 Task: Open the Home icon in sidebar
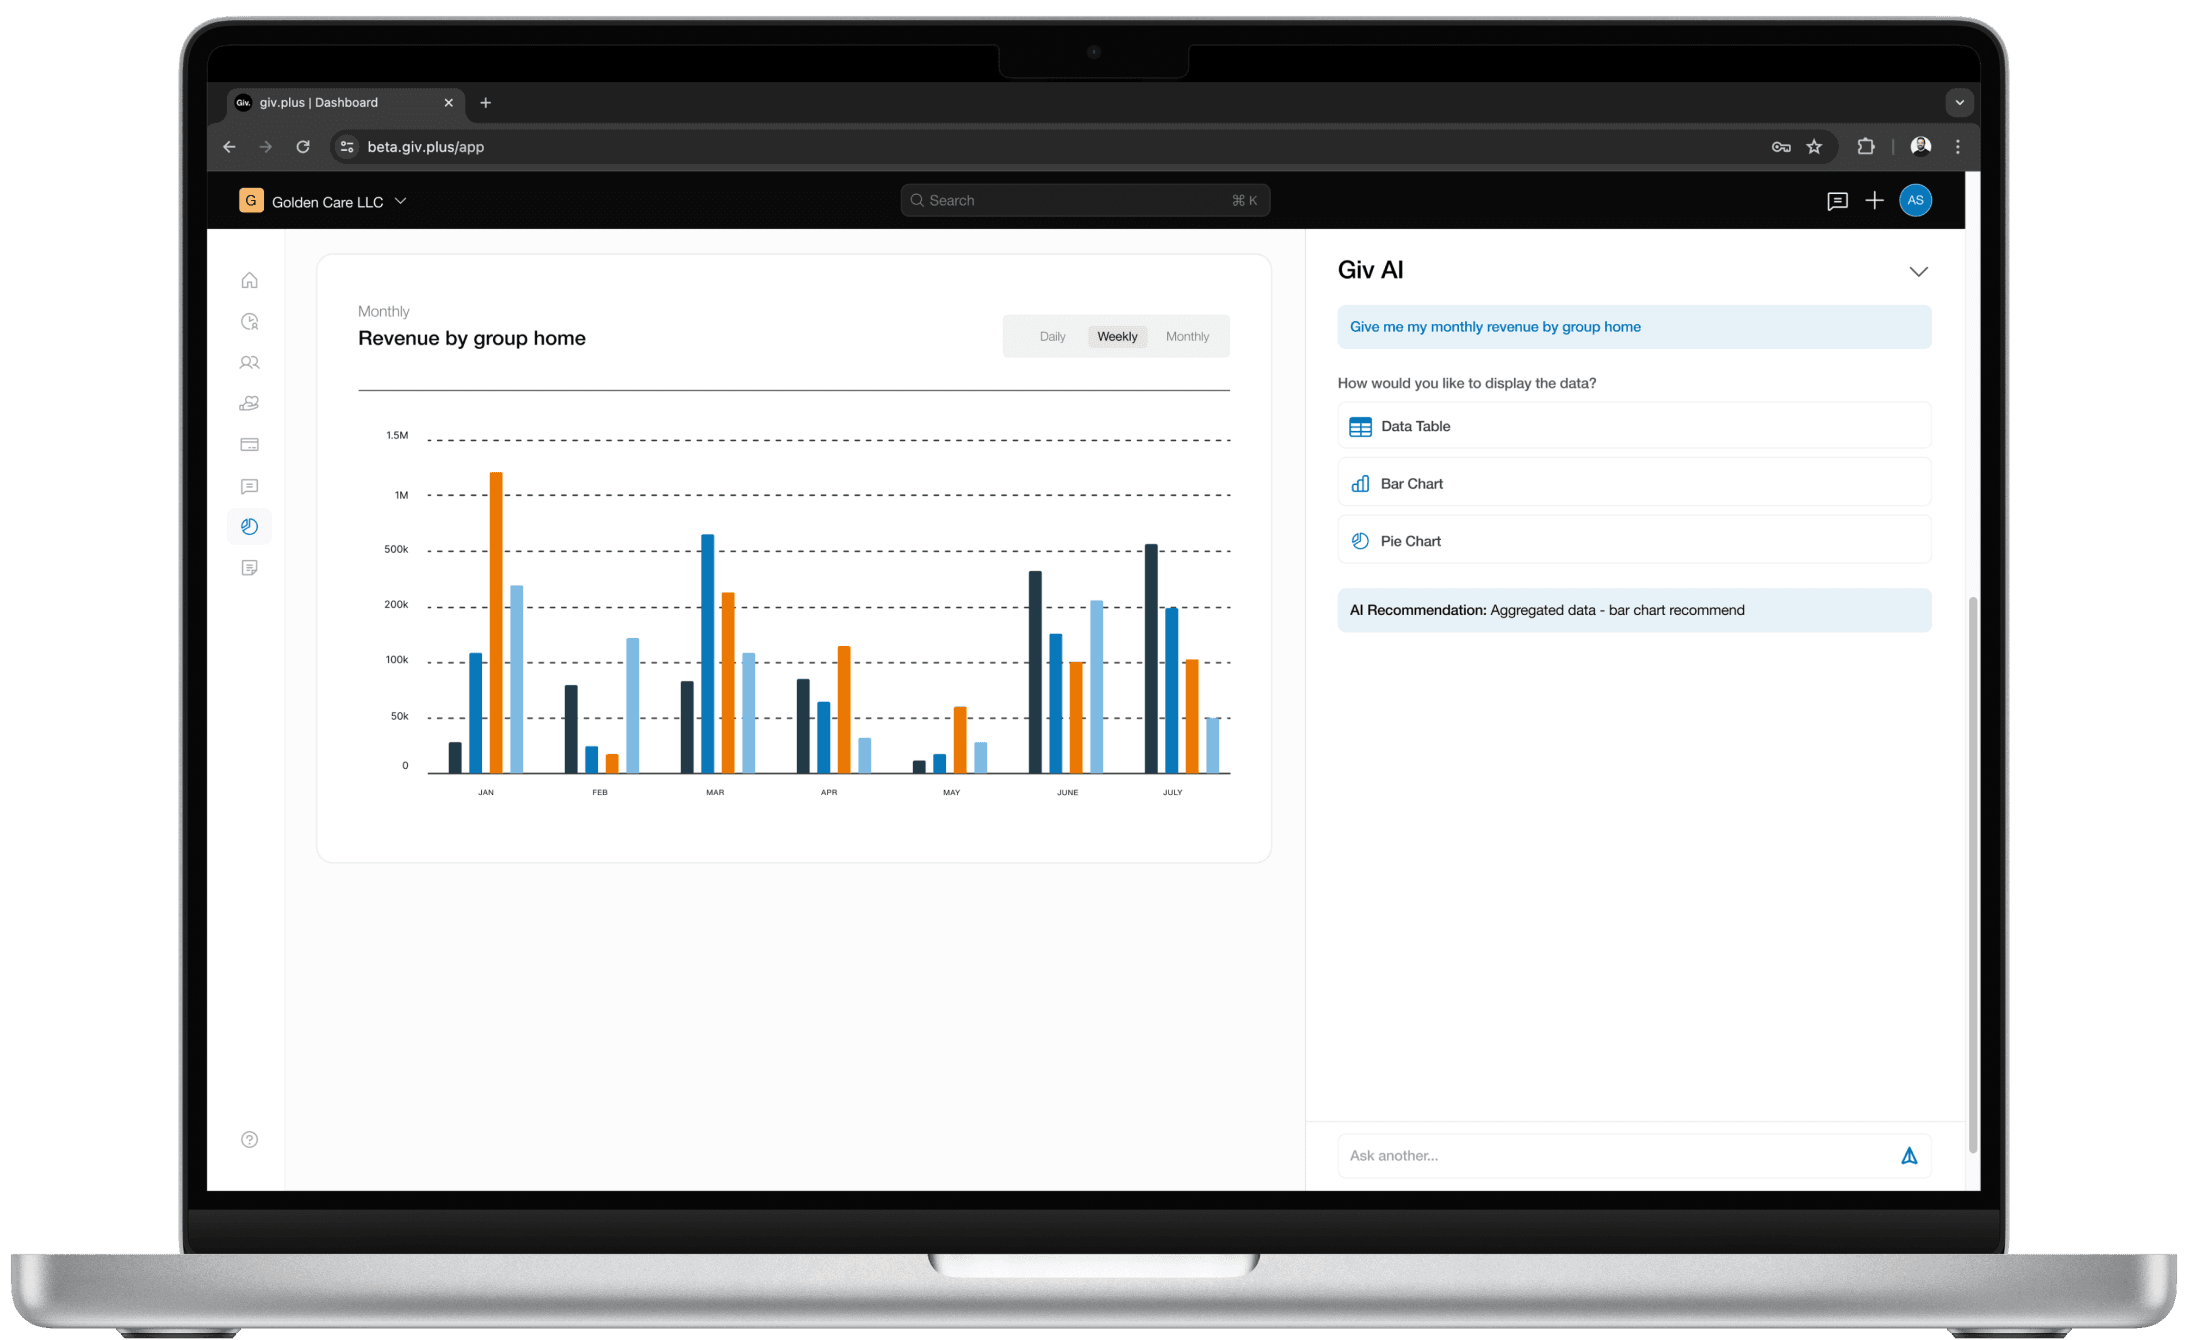click(x=249, y=280)
